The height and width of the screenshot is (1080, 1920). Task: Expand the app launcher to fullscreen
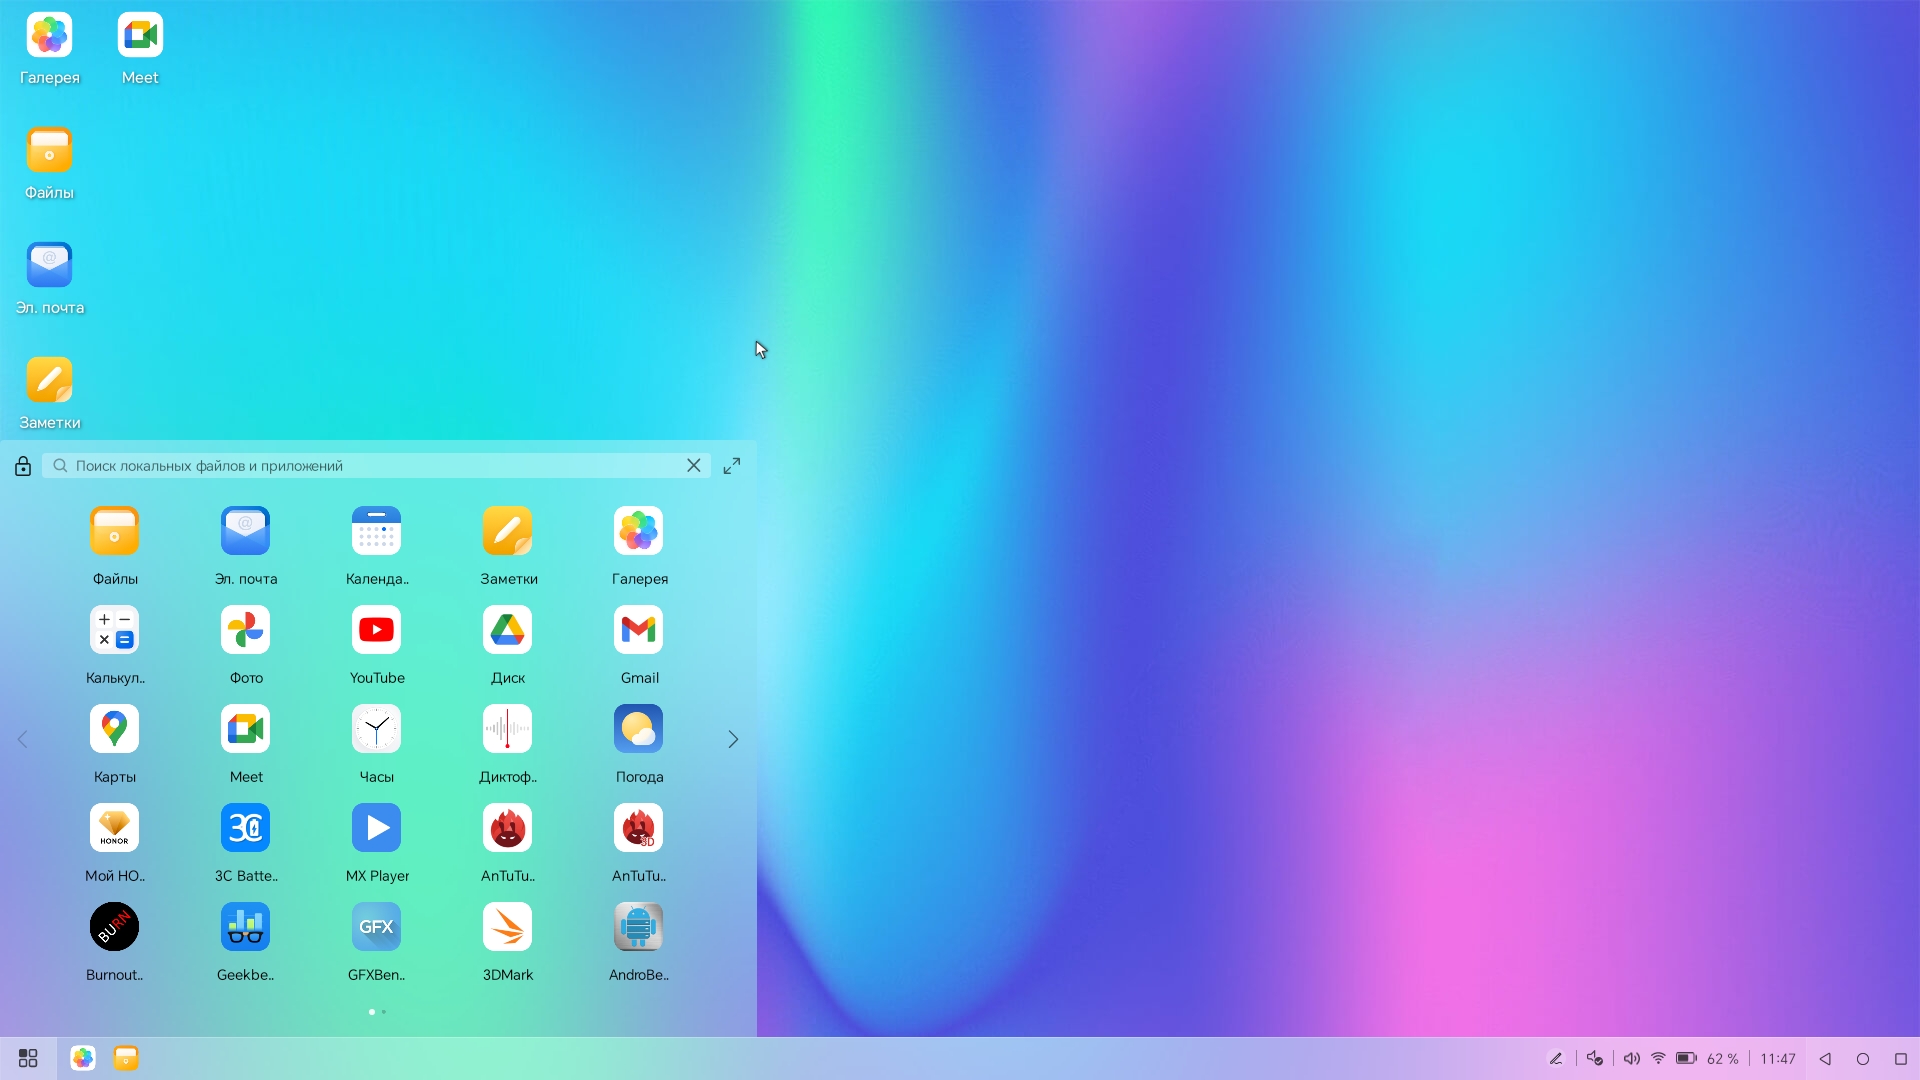tap(732, 466)
